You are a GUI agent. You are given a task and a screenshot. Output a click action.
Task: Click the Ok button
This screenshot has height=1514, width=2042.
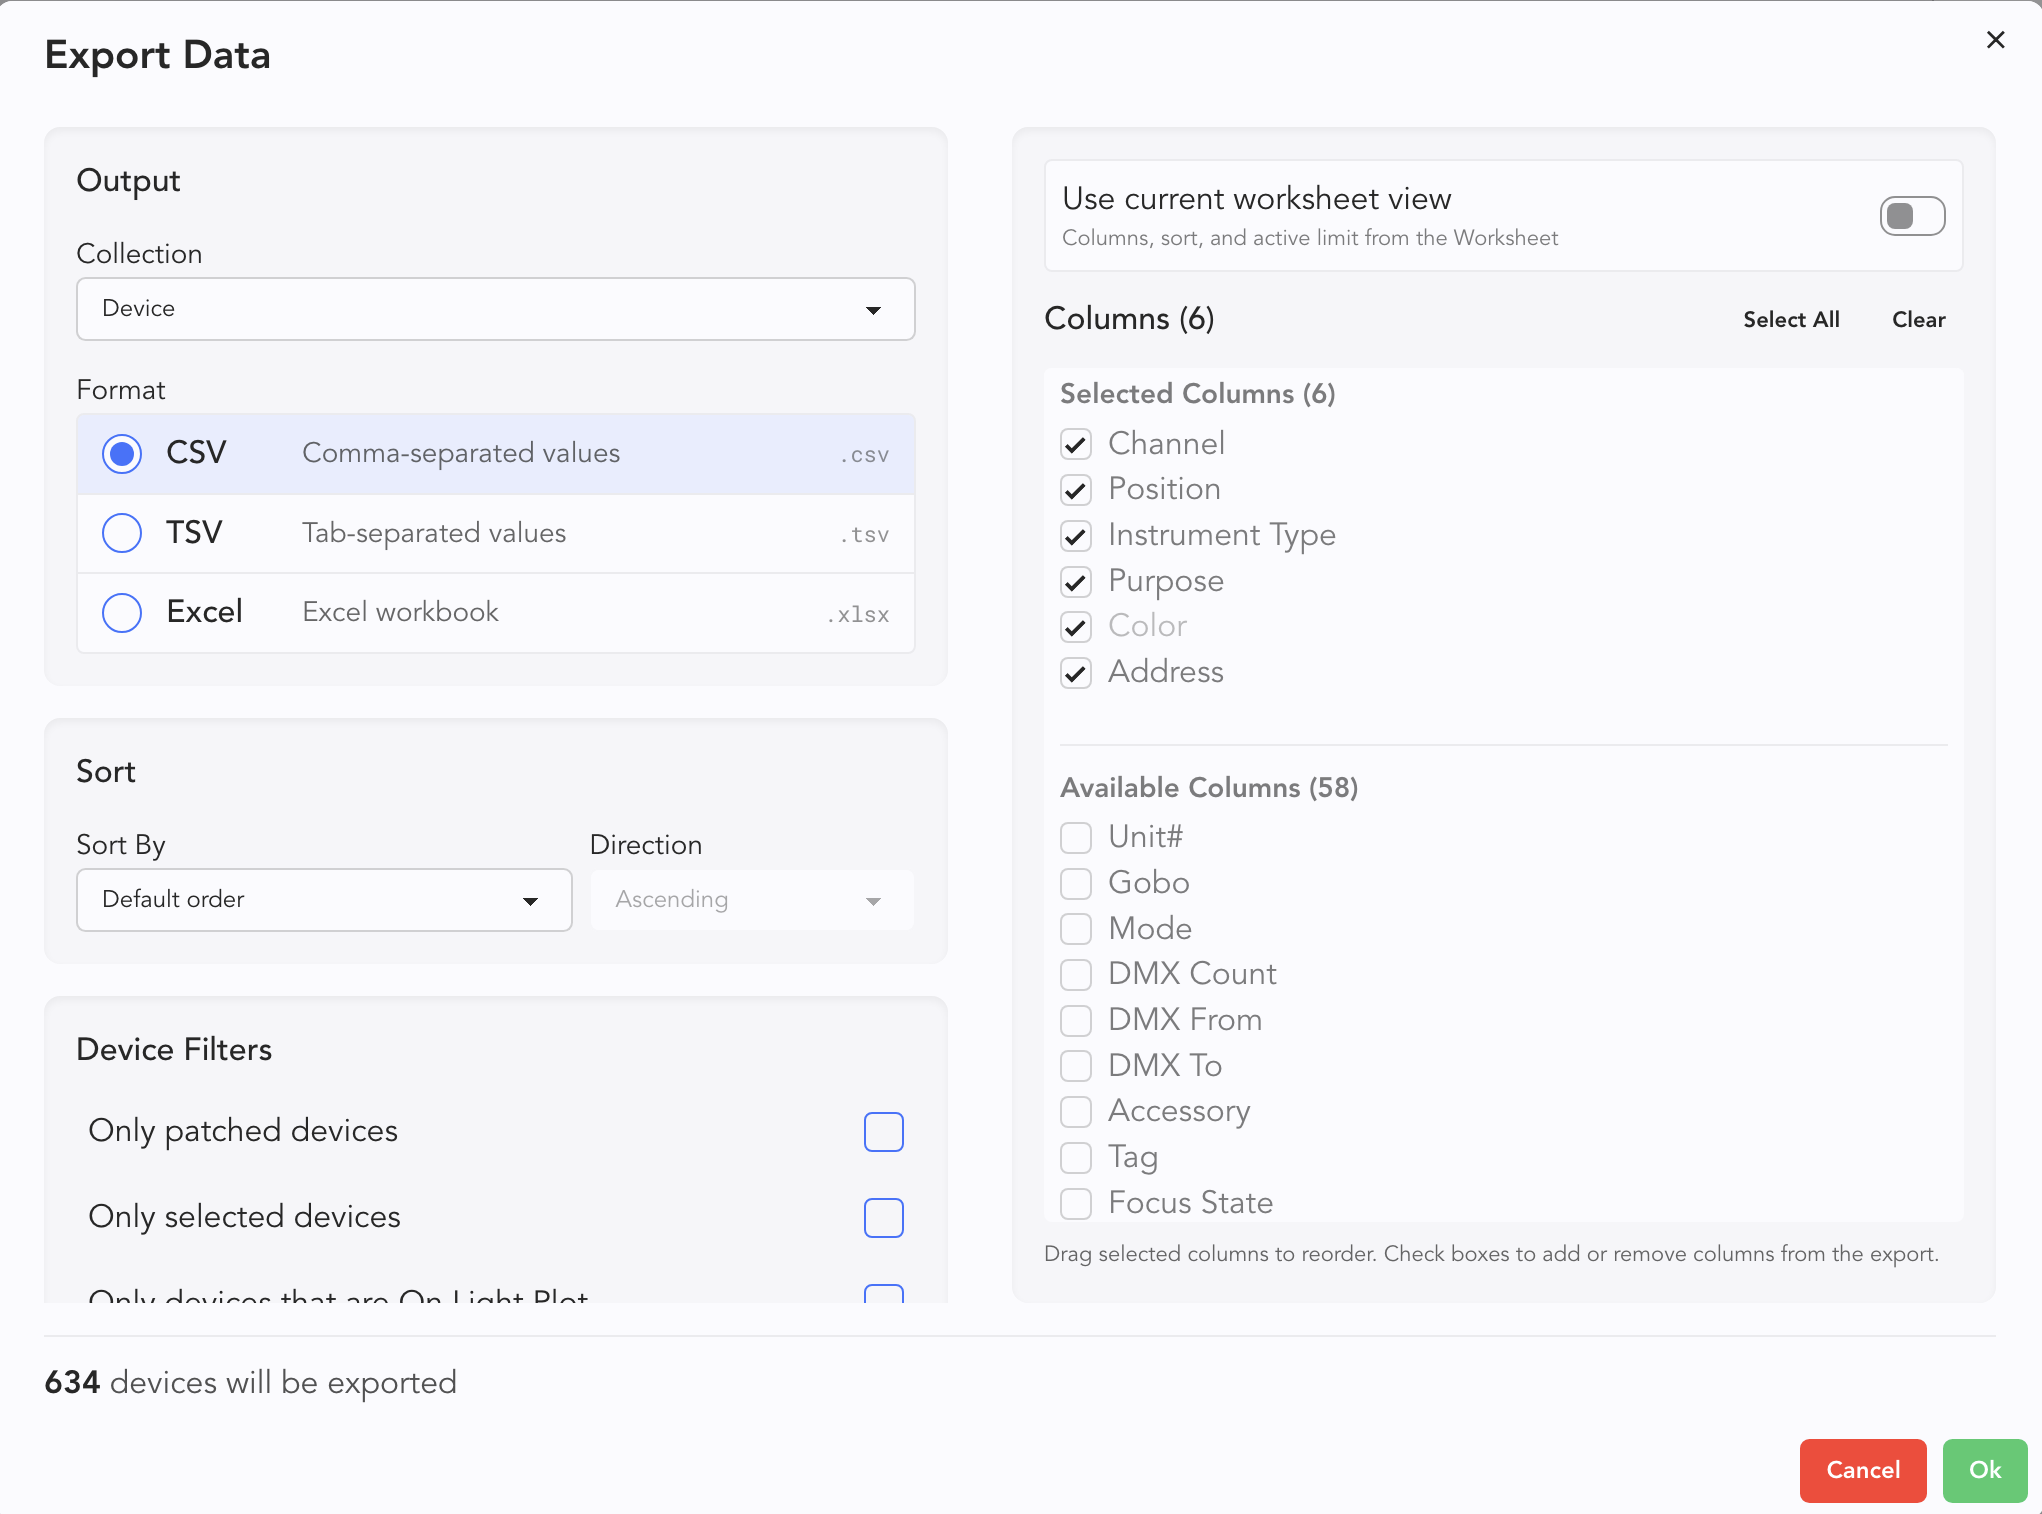pyautogui.click(x=1984, y=1470)
